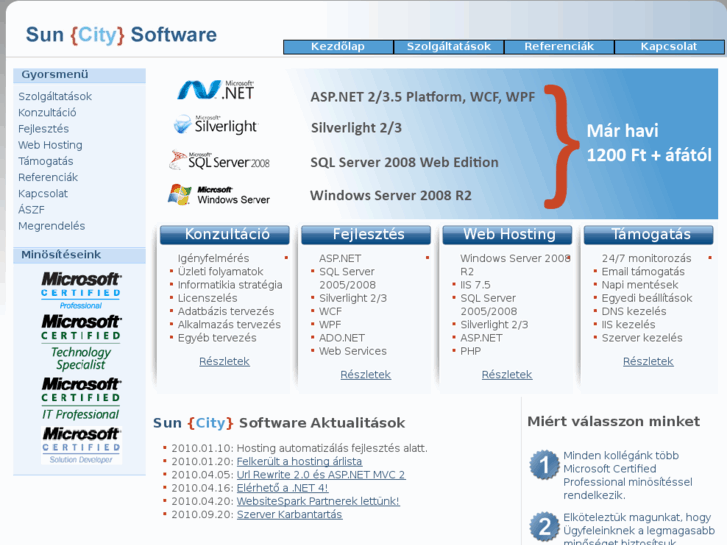
Task: Click the DNS kezelés list item
Action: pos(634,311)
